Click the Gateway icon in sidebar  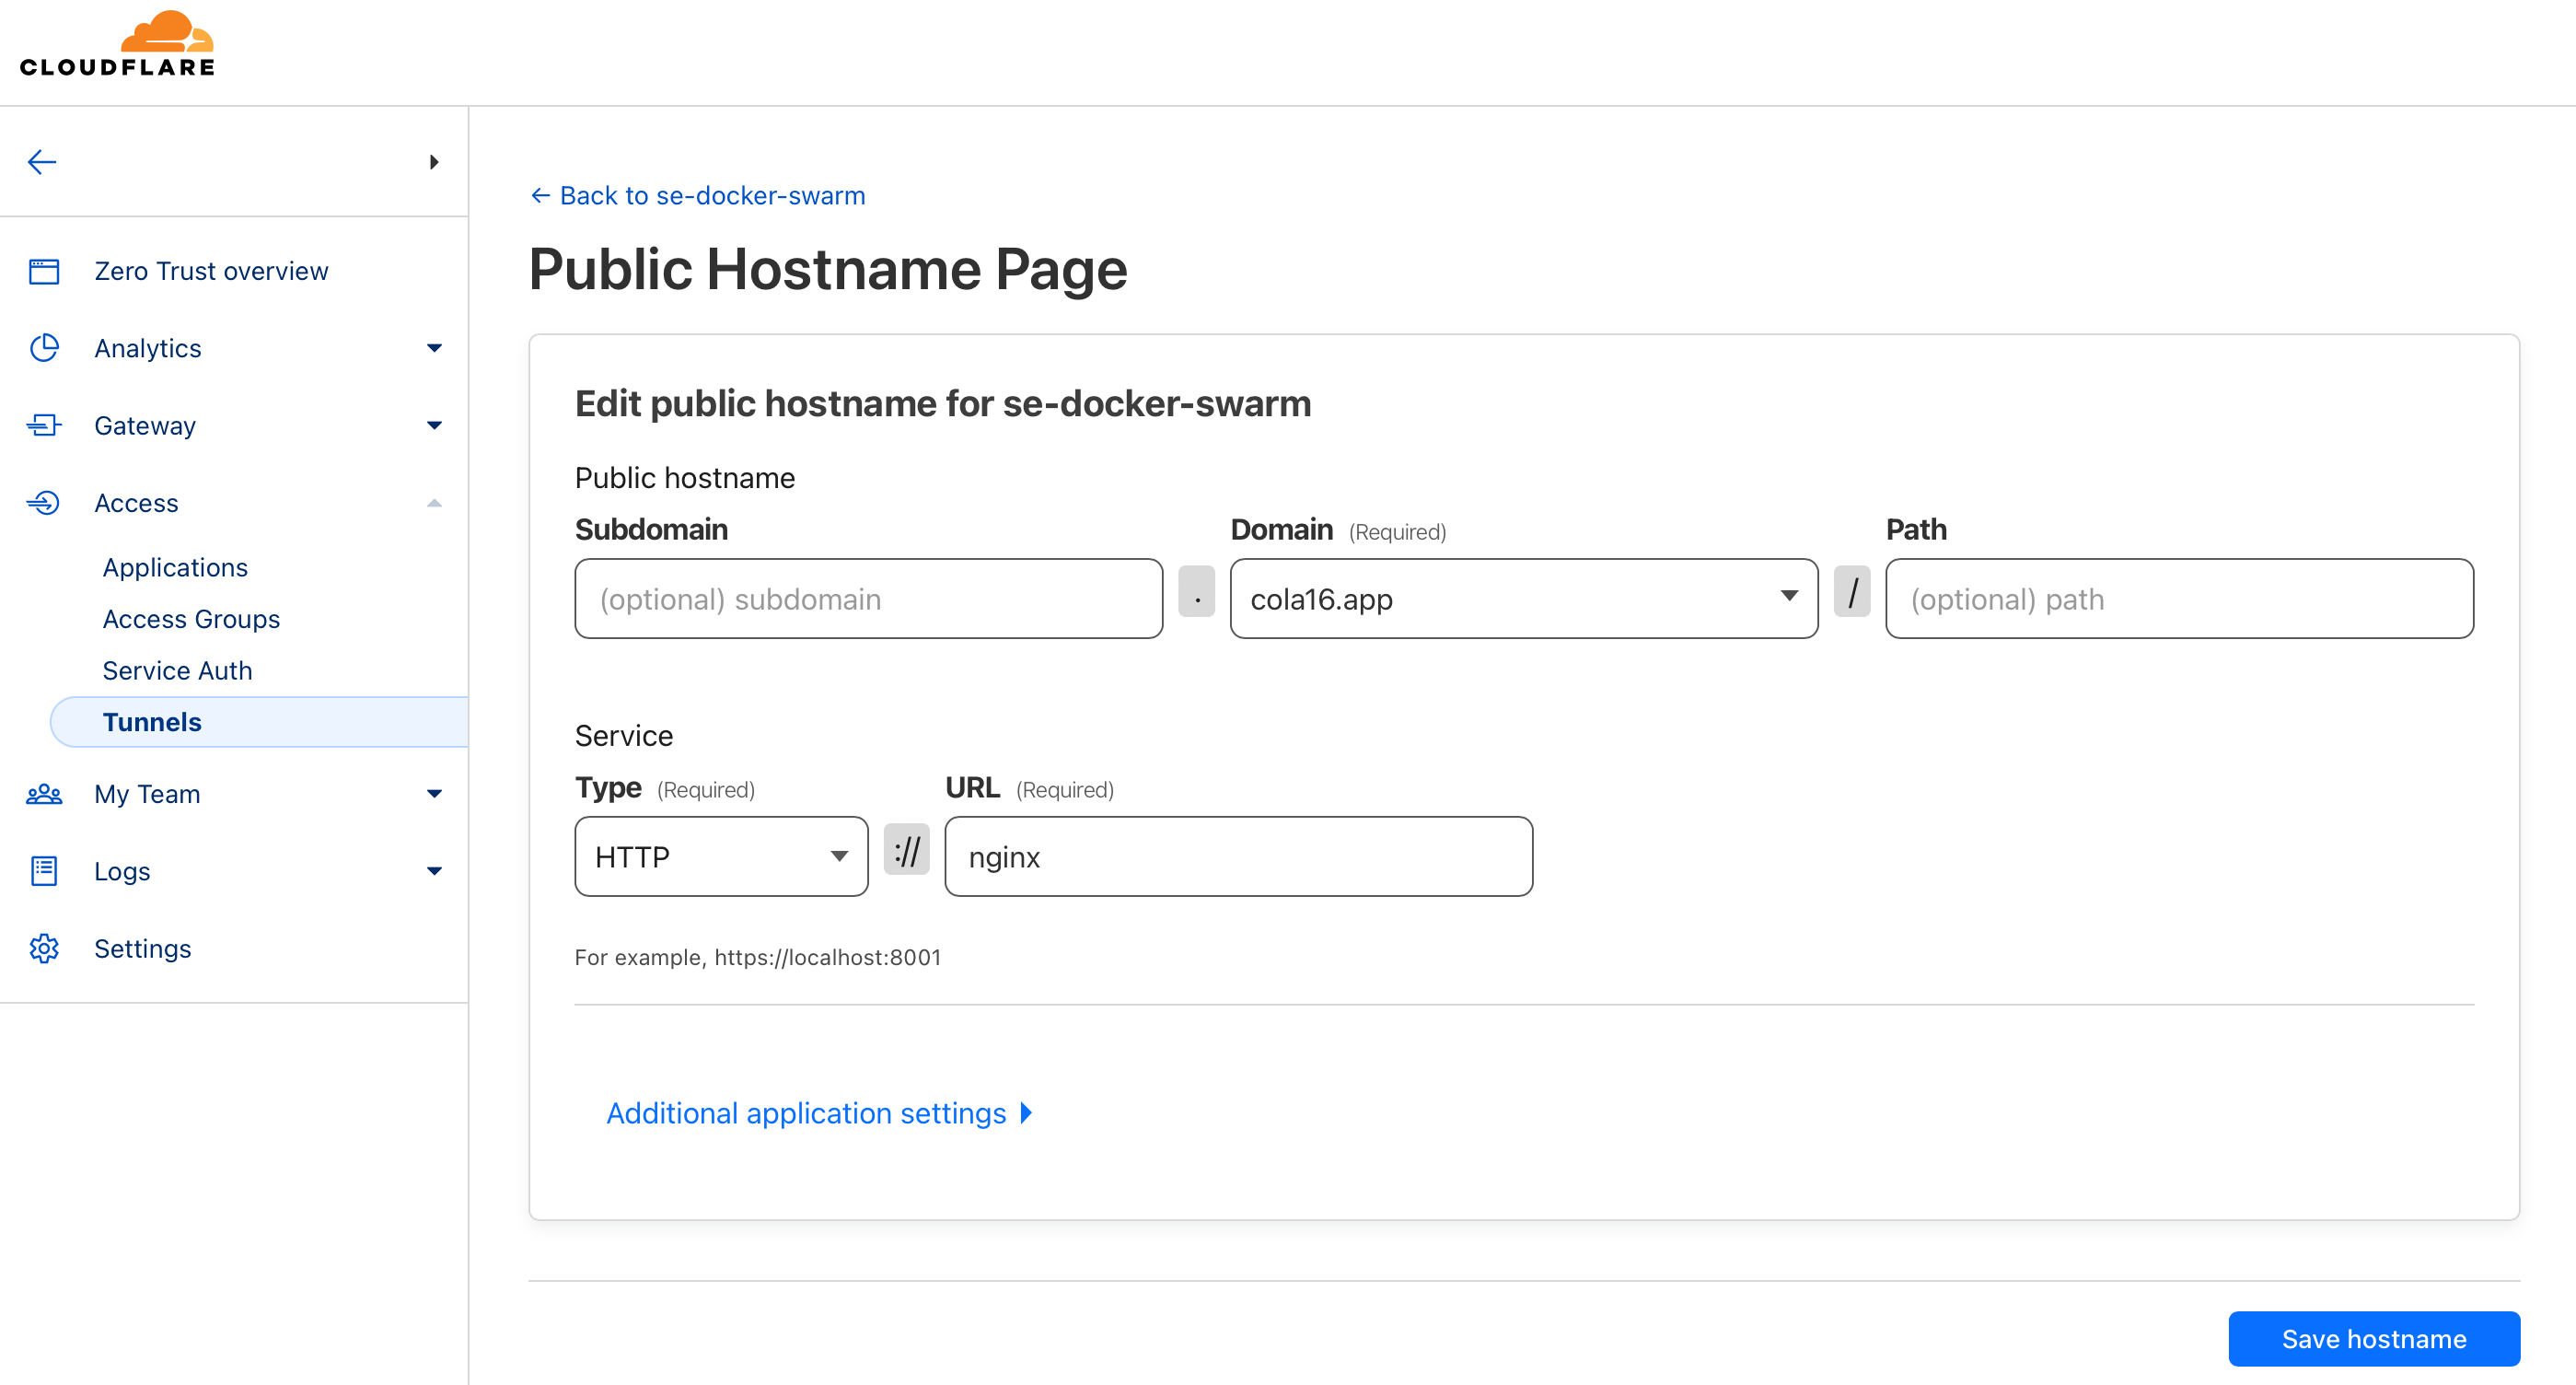click(x=44, y=425)
